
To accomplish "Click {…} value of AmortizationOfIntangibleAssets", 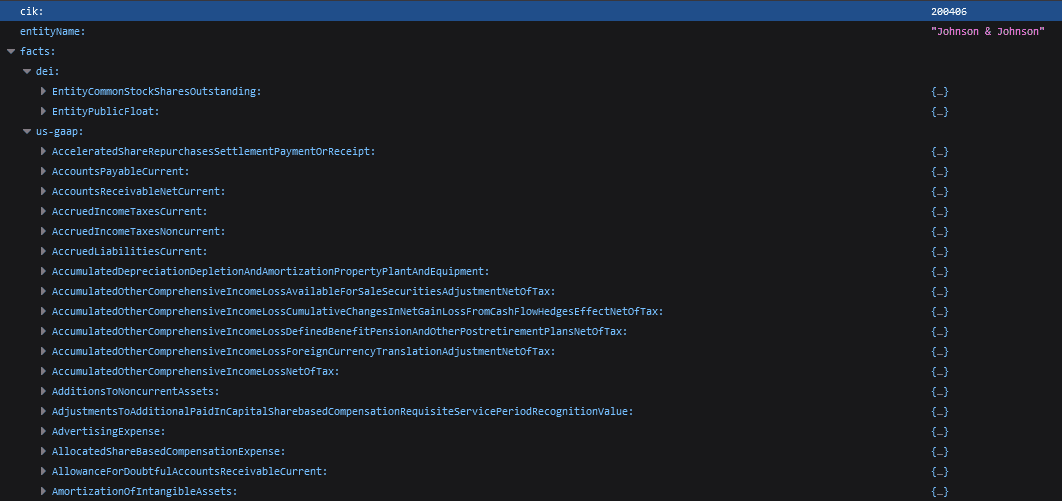I will (x=940, y=491).
